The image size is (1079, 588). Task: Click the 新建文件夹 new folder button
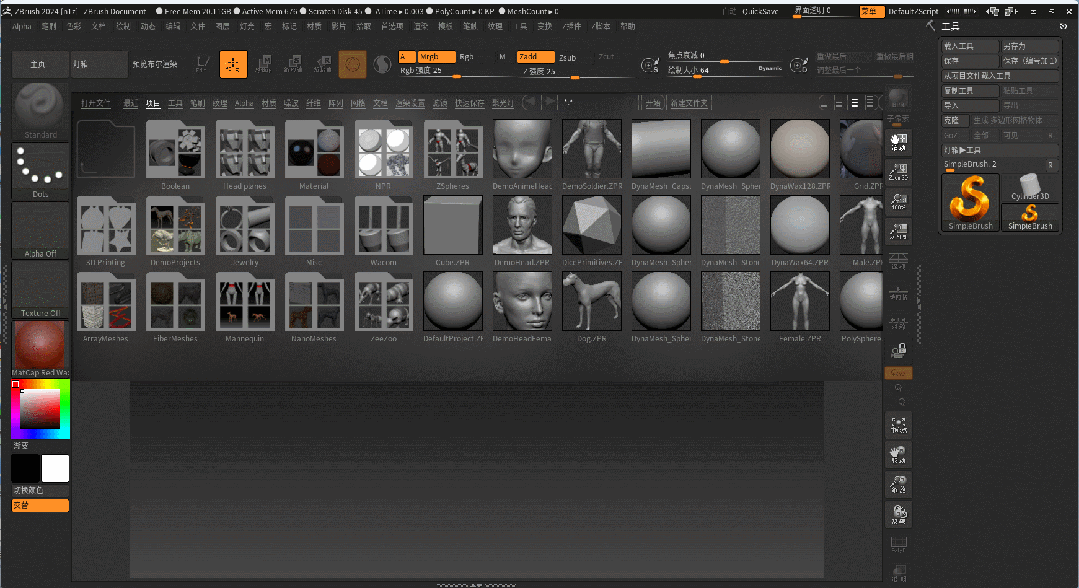(x=689, y=103)
